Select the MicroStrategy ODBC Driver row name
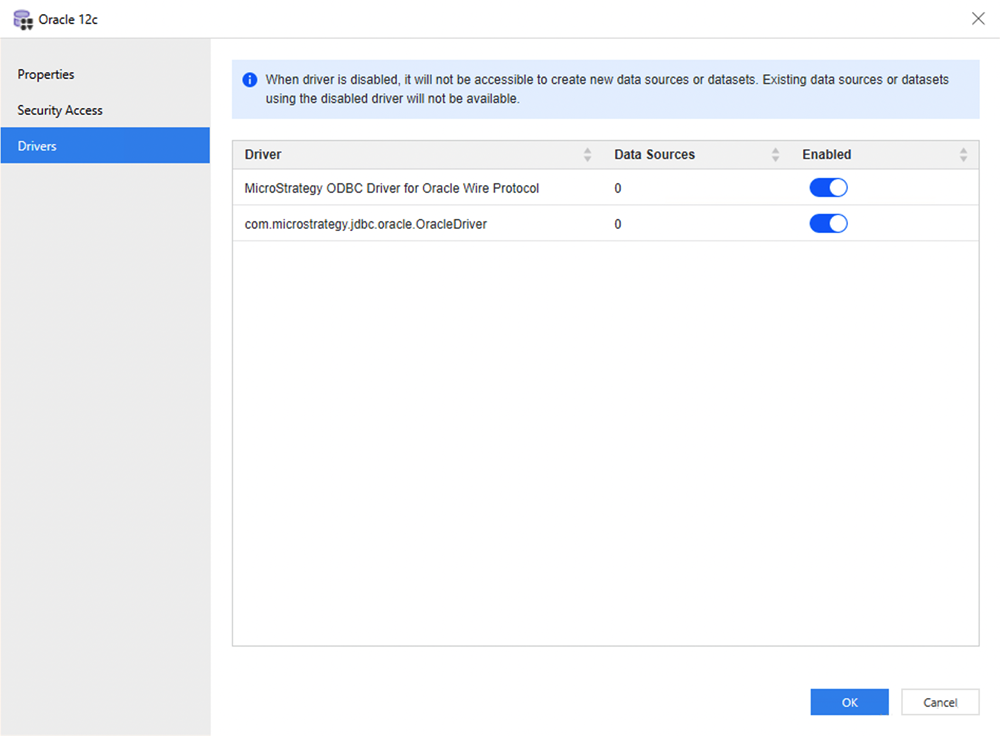The height and width of the screenshot is (736, 1000). click(x=391, y=188)
